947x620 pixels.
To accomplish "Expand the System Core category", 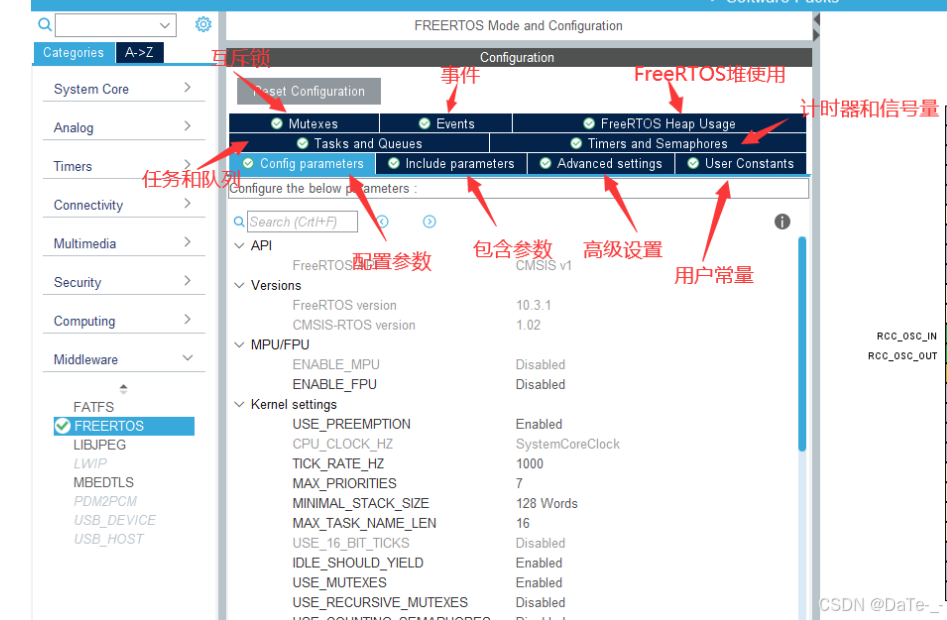I will coord(124,89).
